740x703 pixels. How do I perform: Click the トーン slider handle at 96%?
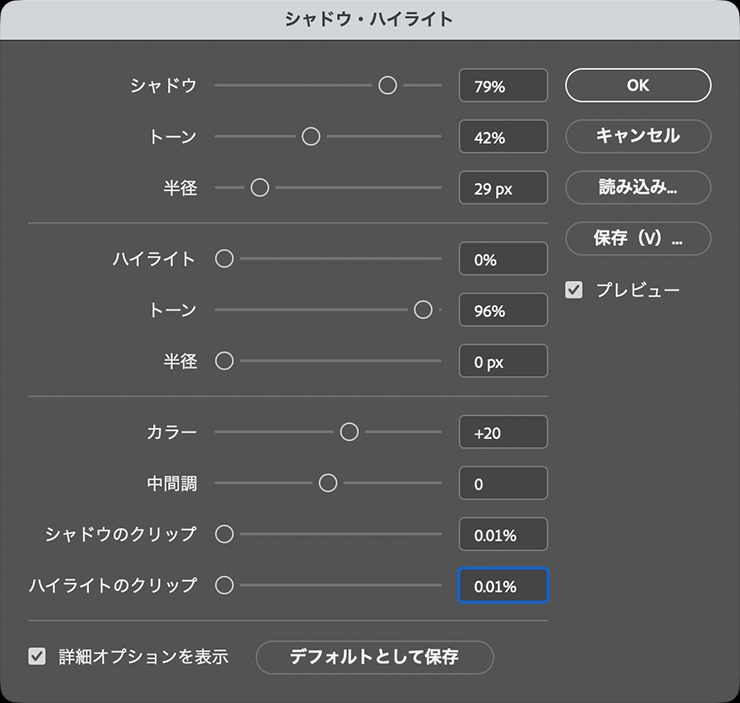[423, 311]
